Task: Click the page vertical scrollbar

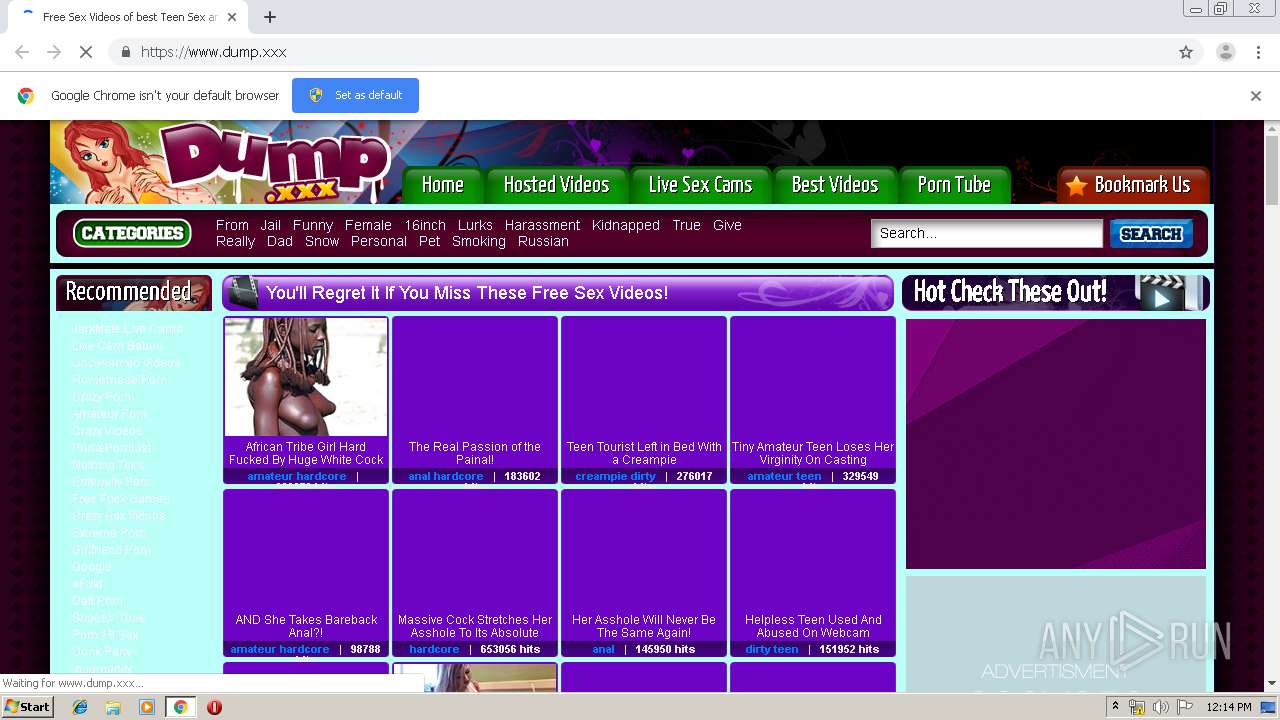Action: click(1272, 170)
